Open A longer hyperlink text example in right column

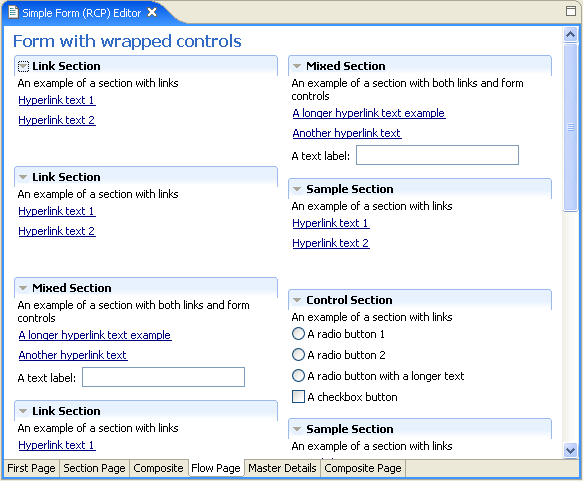point(369,113)
